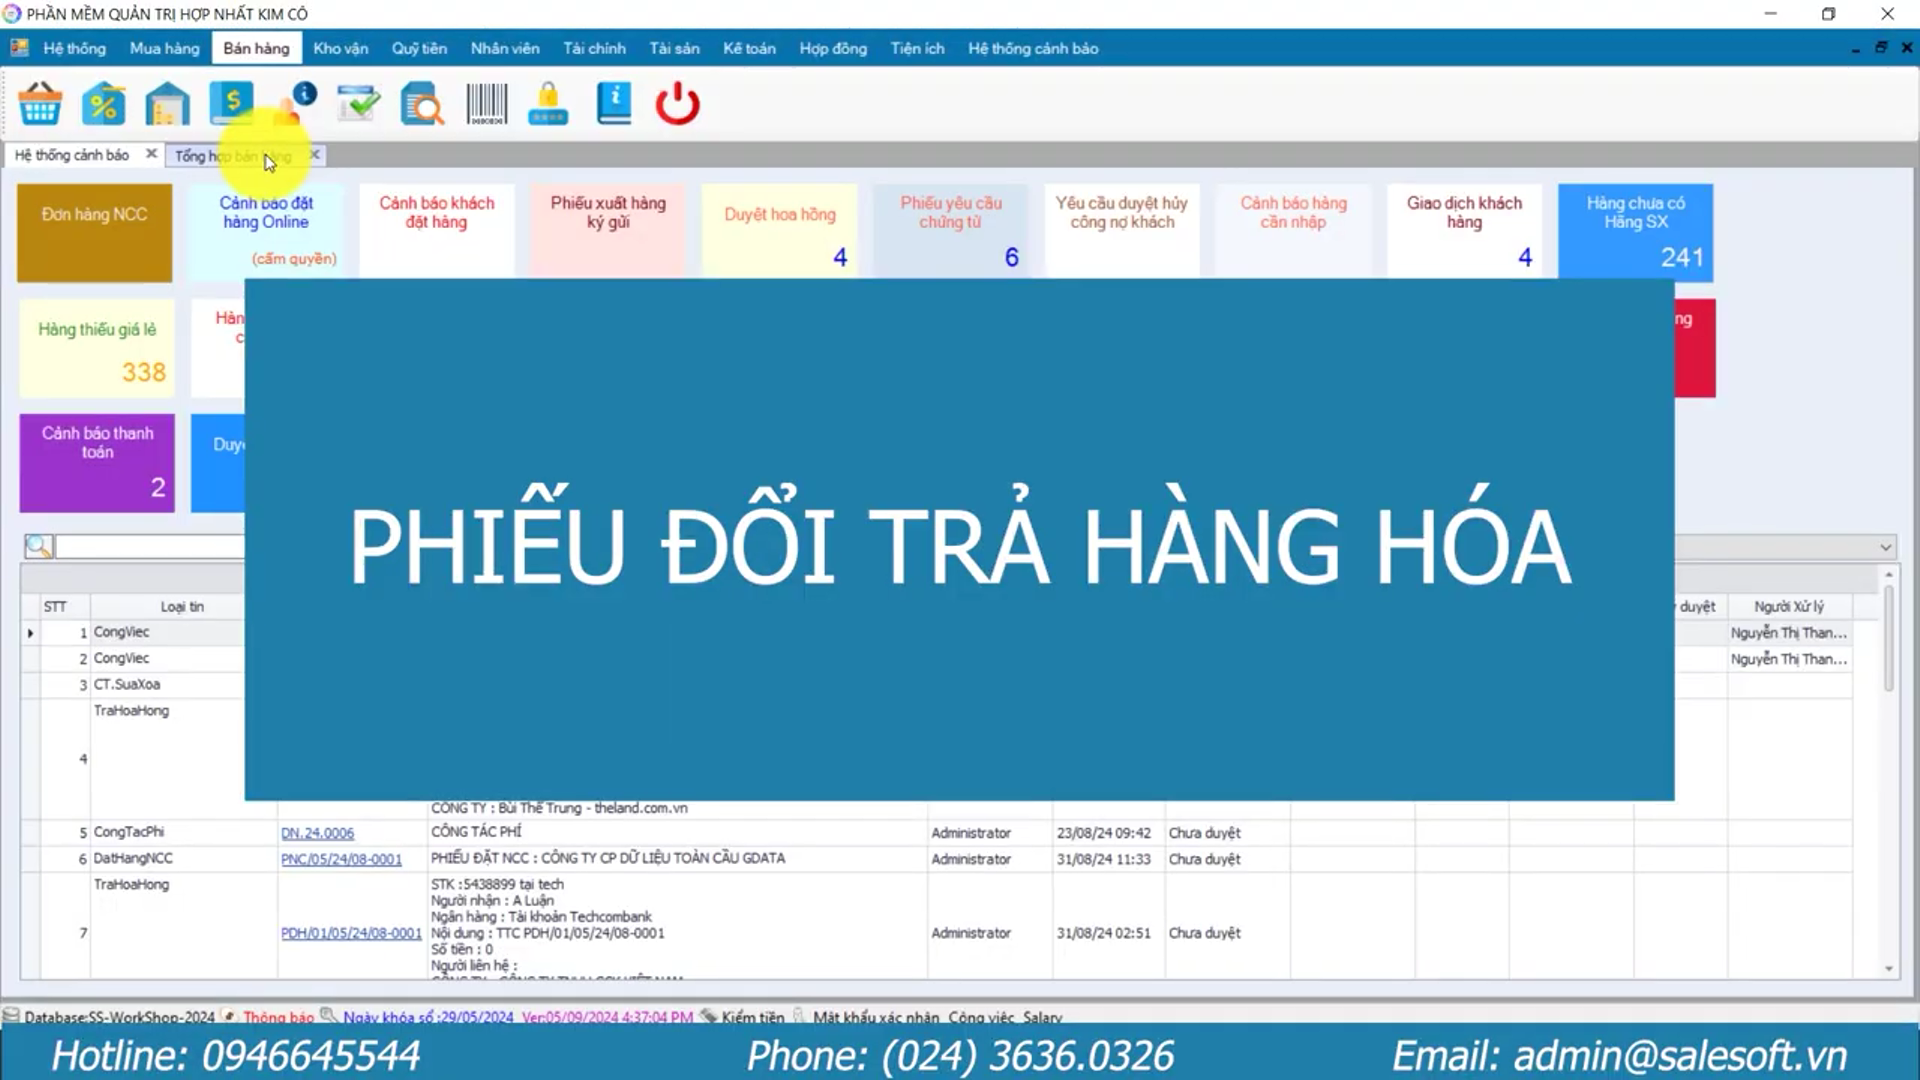Open the Tài chính menu
The image size is (1920, 1080).
tap(594, 48)
